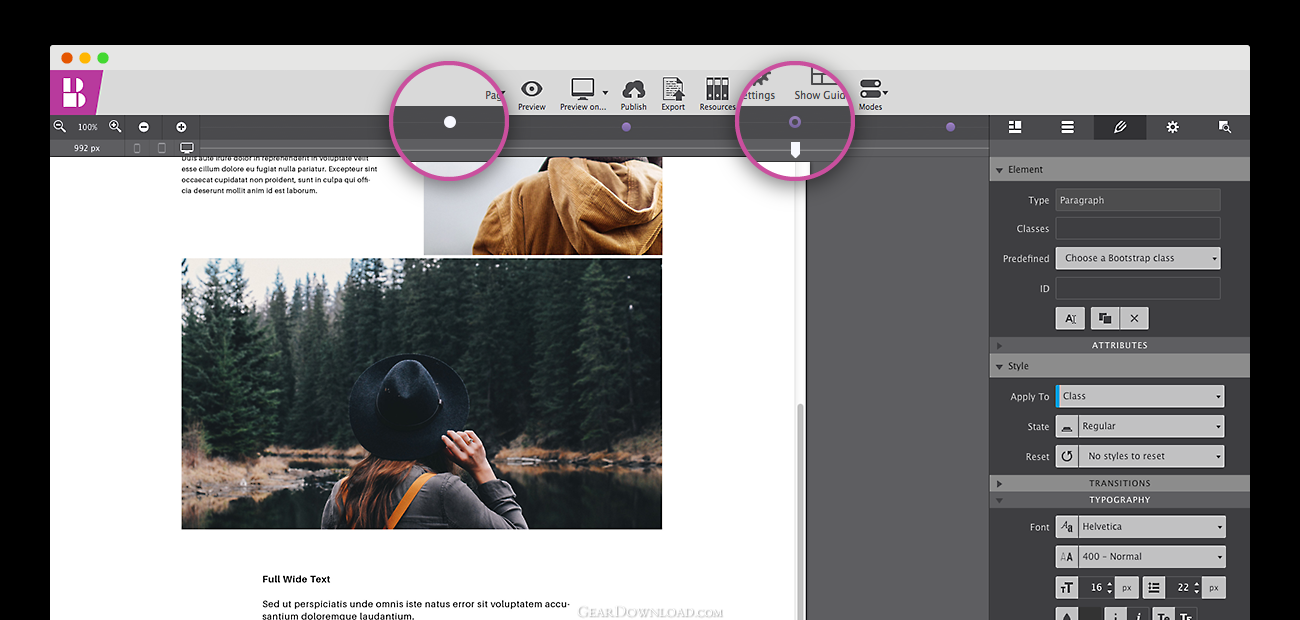Image resolution: width=1300 pixels, height=620 pixels.
Task: Zoom in with the magnifier plus icon
Action: click(x=115, y=127)
